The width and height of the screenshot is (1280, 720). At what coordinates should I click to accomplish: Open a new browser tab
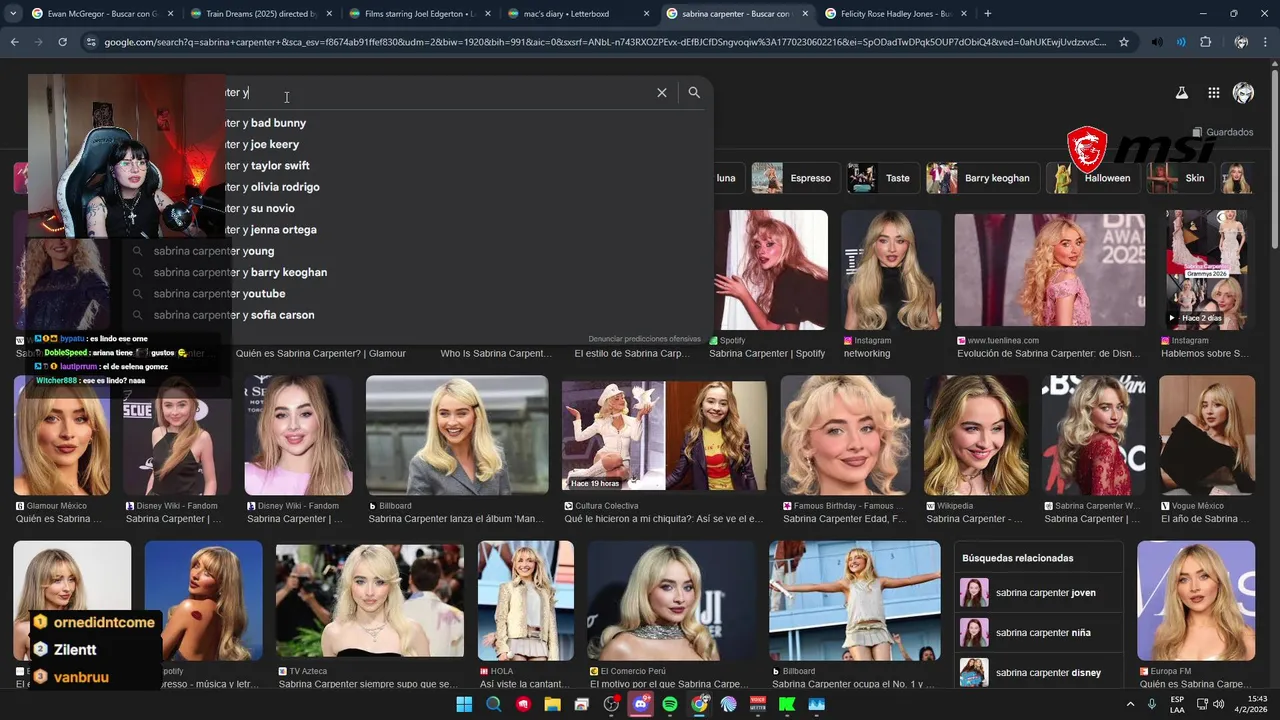988,14
